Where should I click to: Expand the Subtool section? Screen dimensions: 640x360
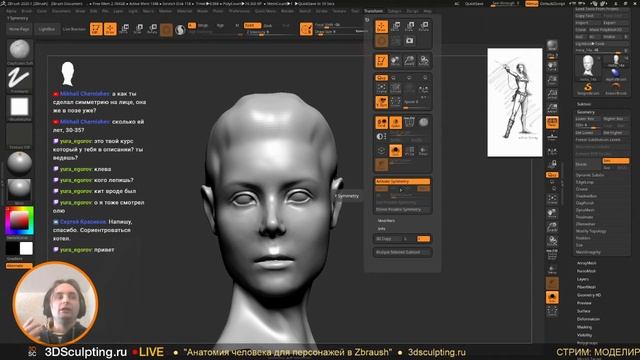coord(584,104)
